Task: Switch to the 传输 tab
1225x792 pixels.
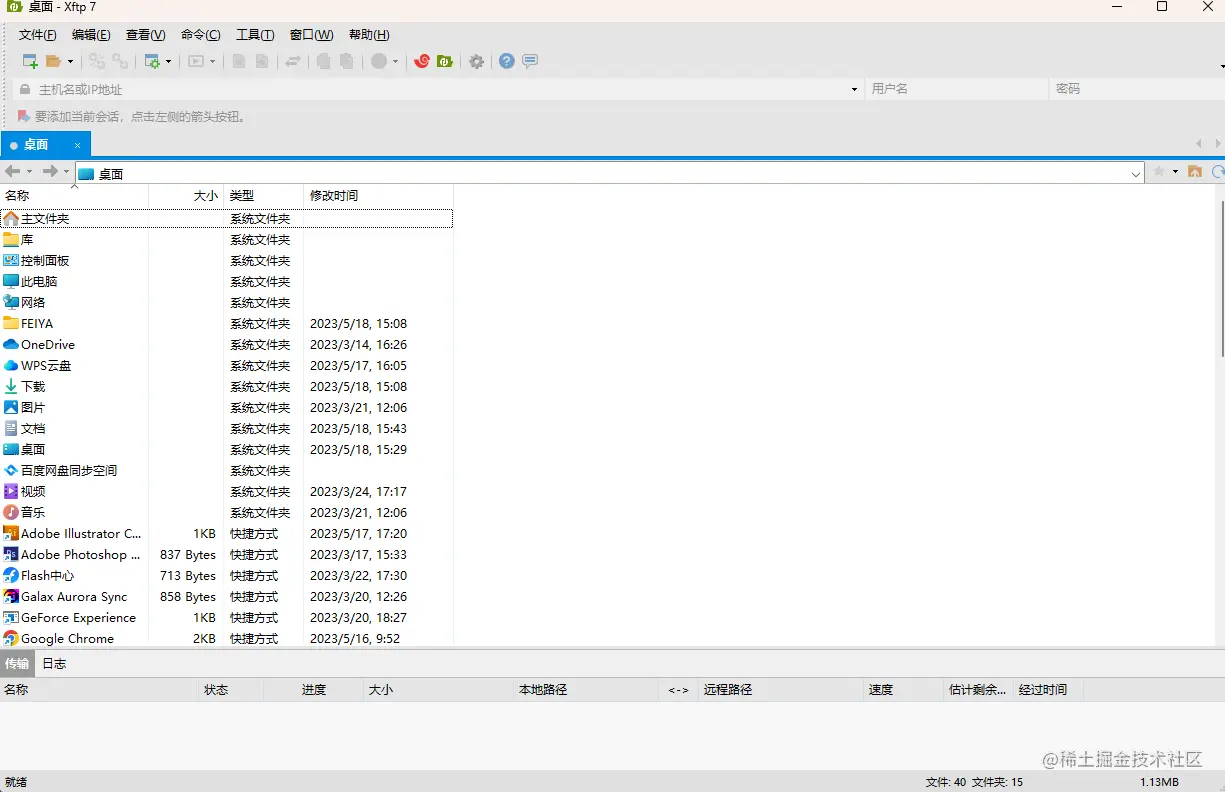Action: pyautogui.click(x=17, y=663)
